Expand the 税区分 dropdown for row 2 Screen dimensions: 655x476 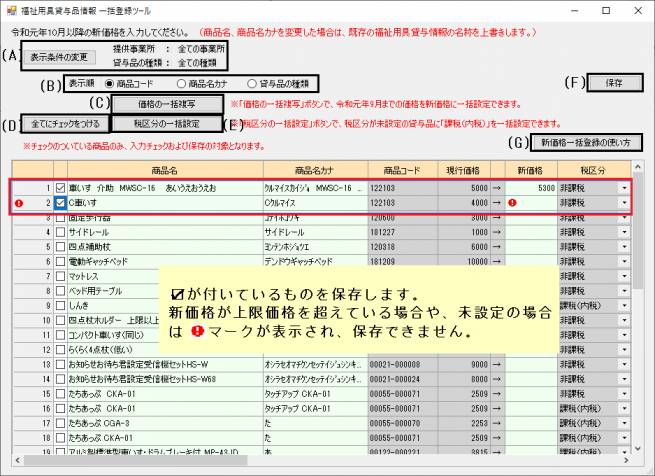[624, 203]
